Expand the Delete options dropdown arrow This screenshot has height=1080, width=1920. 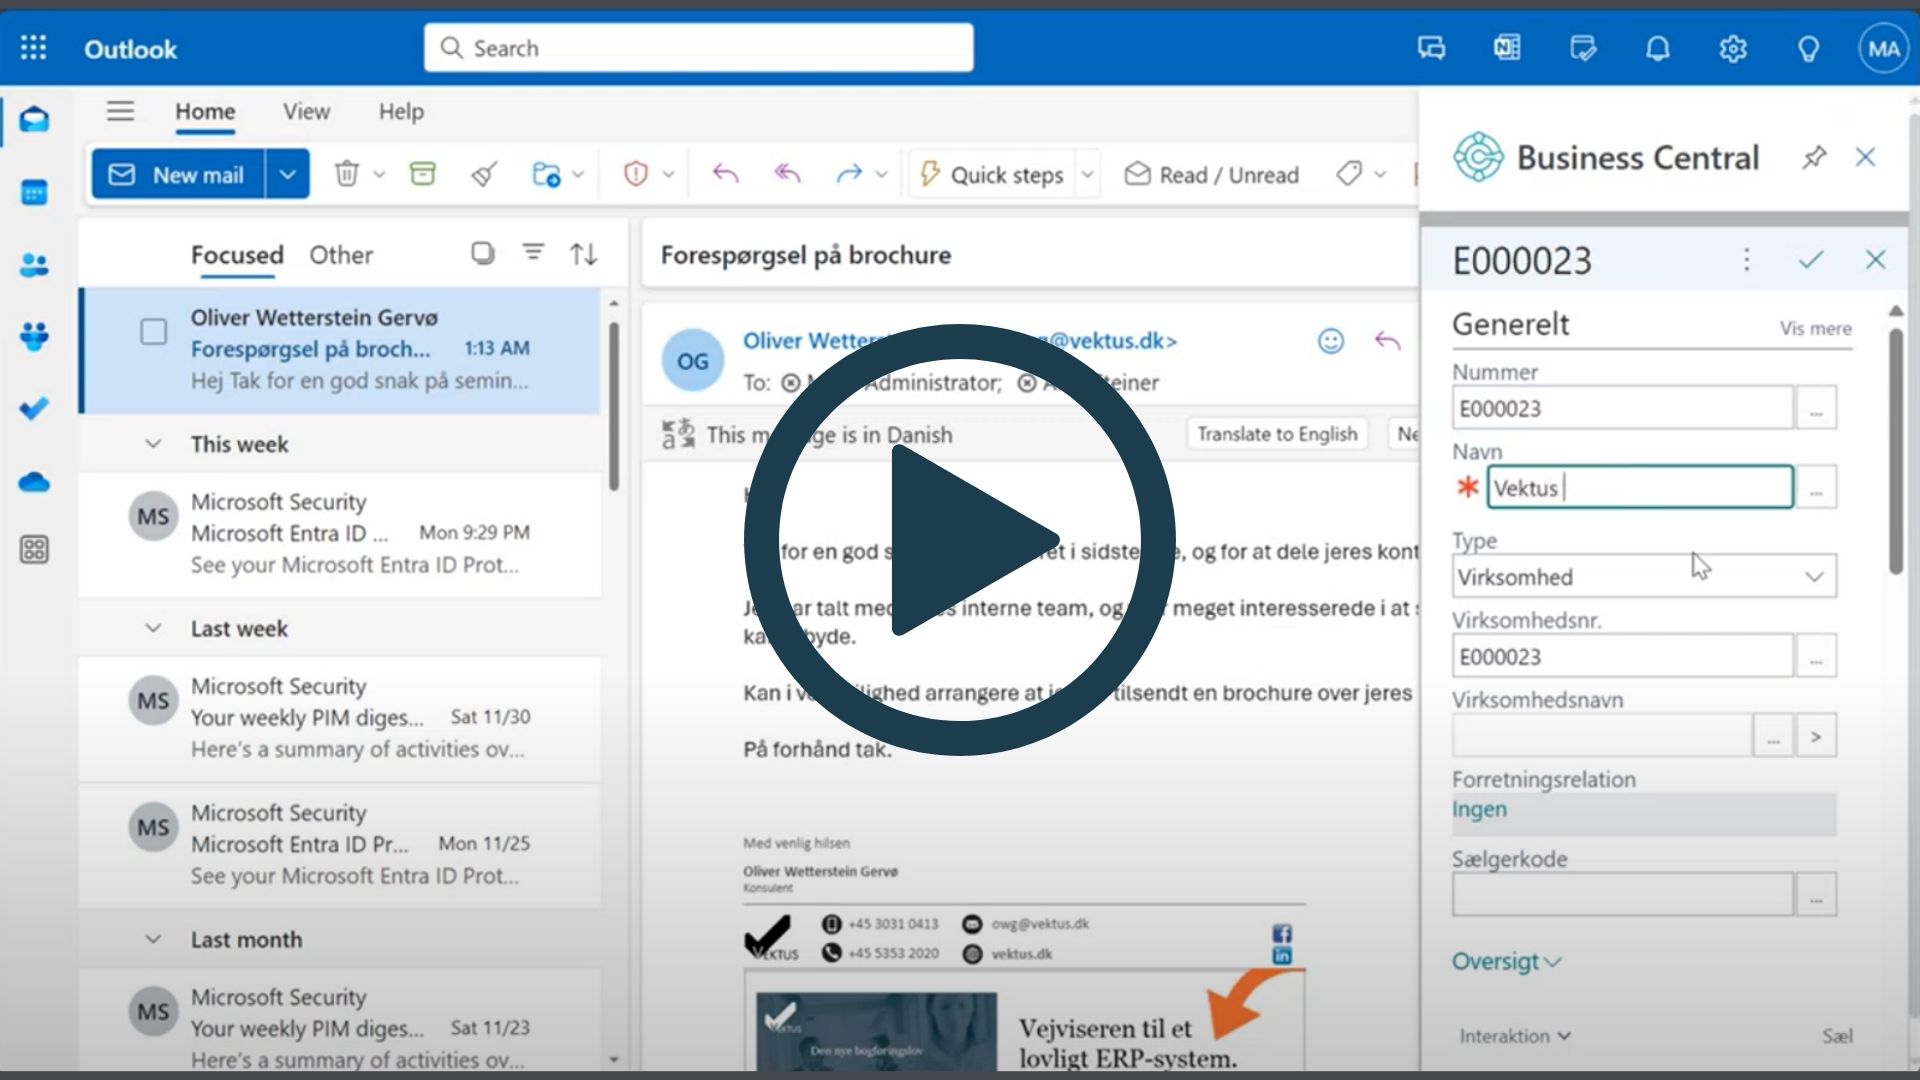coord(379,174)
